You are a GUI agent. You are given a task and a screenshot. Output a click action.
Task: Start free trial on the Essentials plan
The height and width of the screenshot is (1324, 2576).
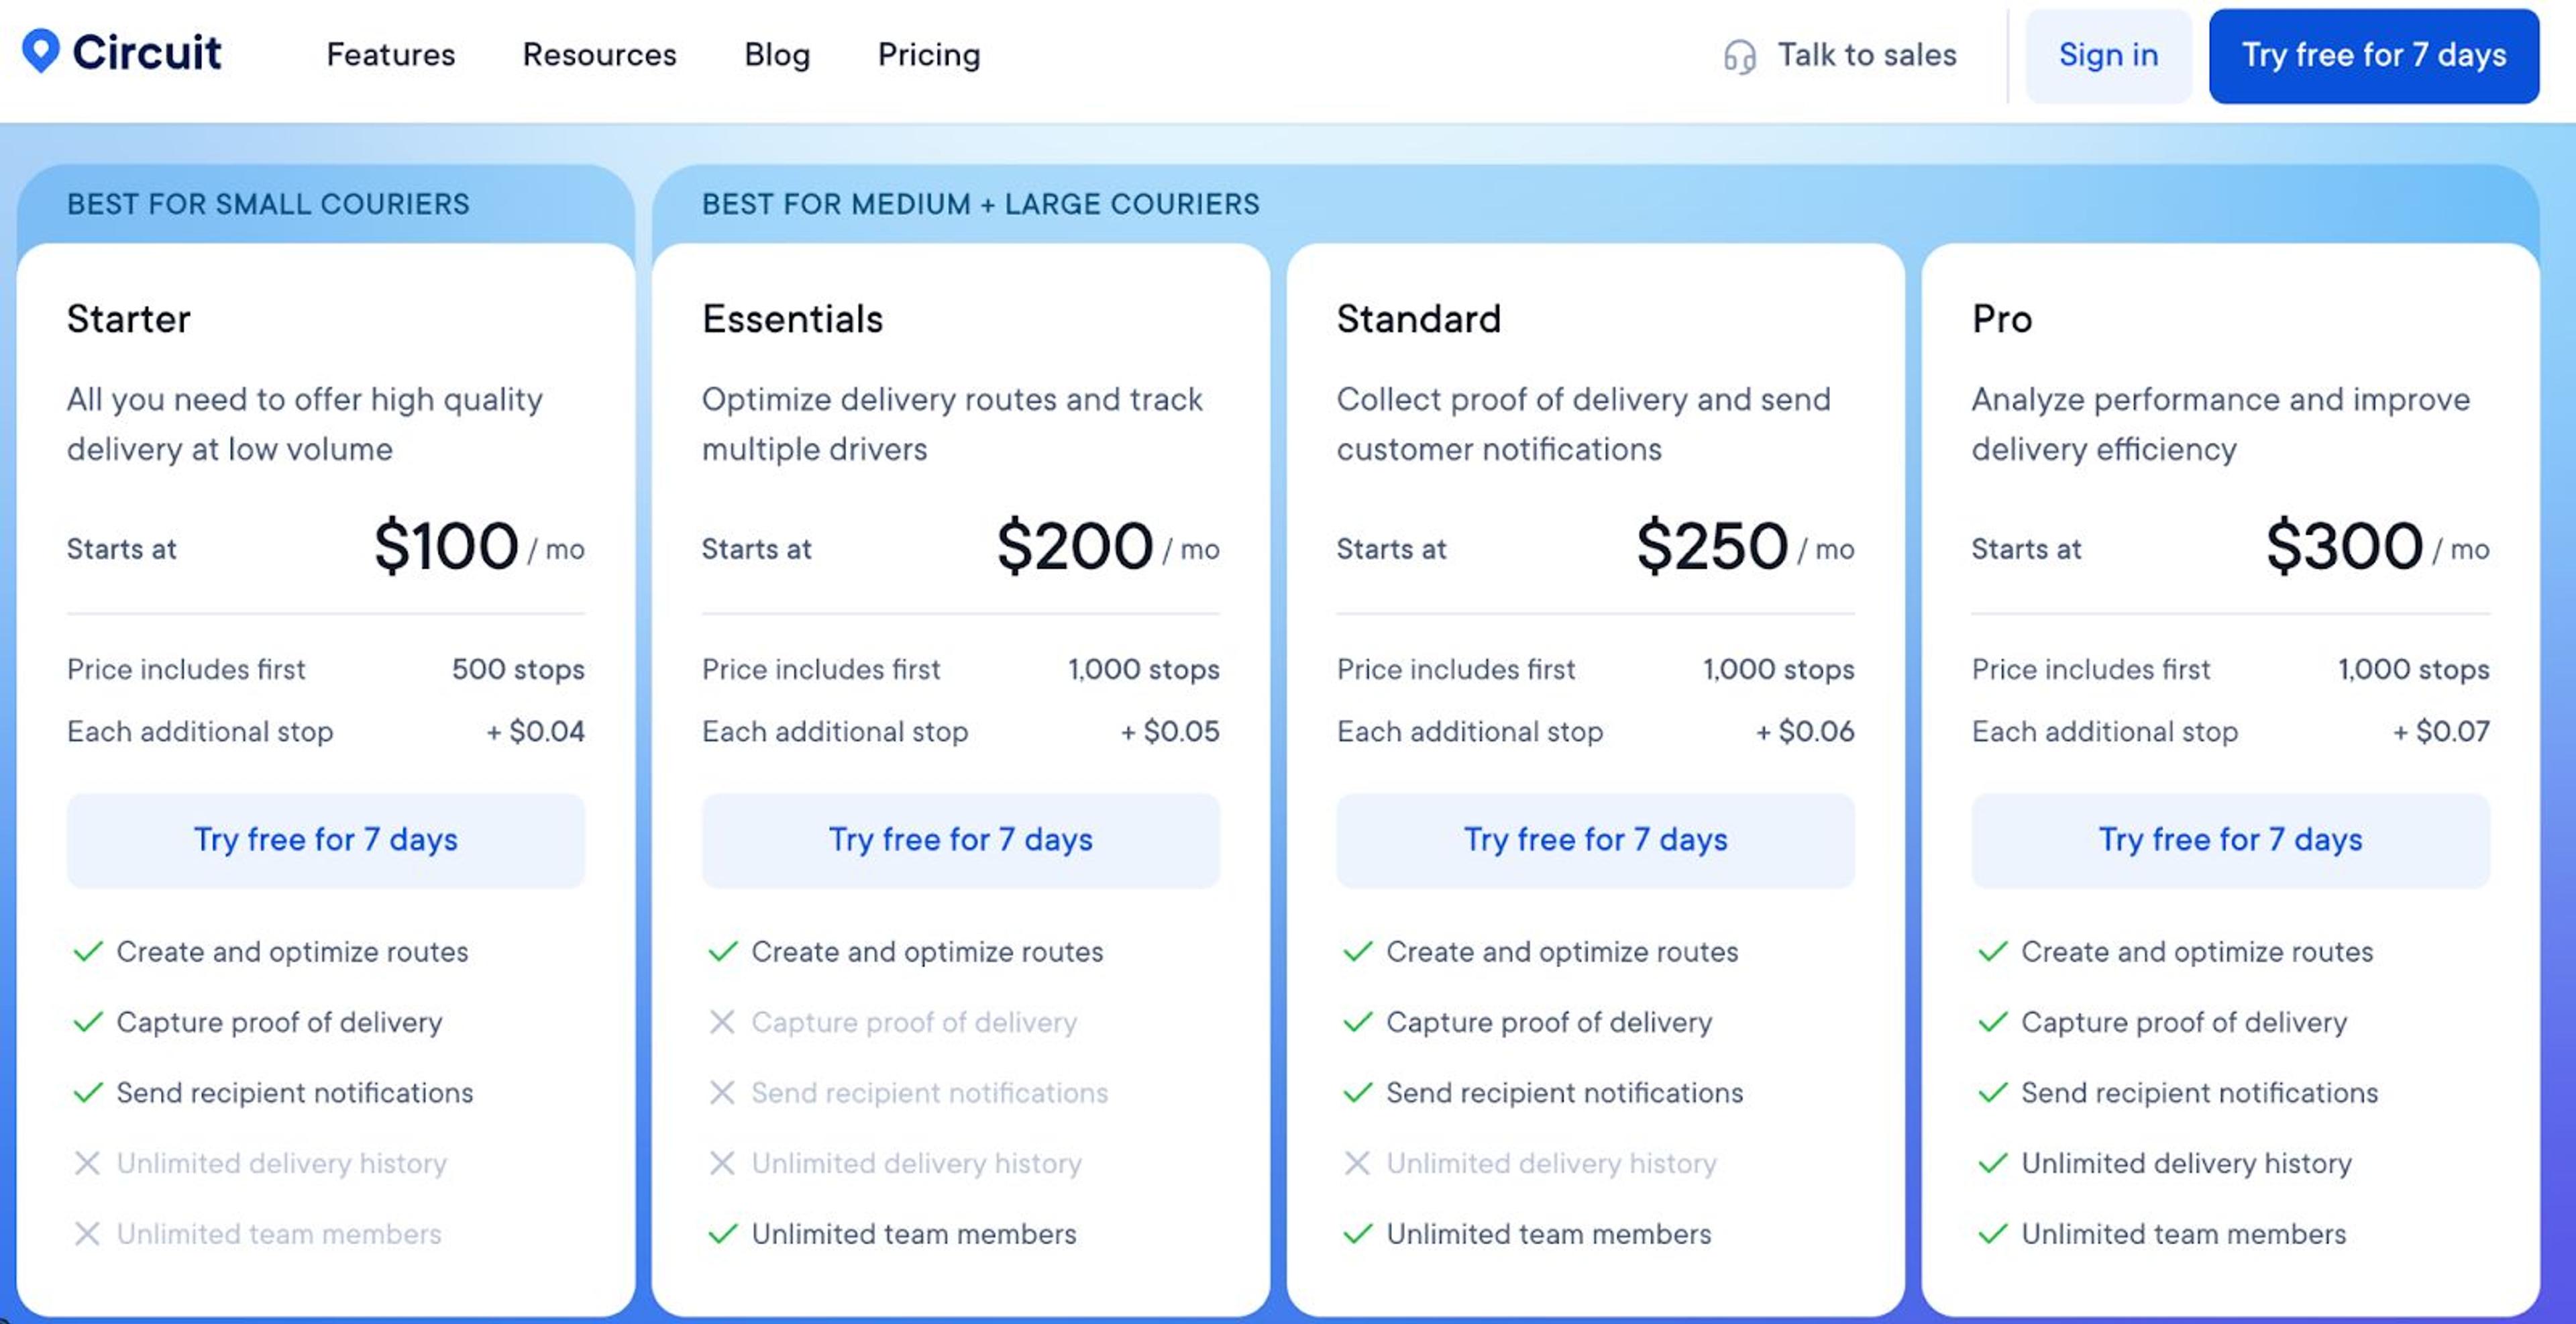point(961,840)
